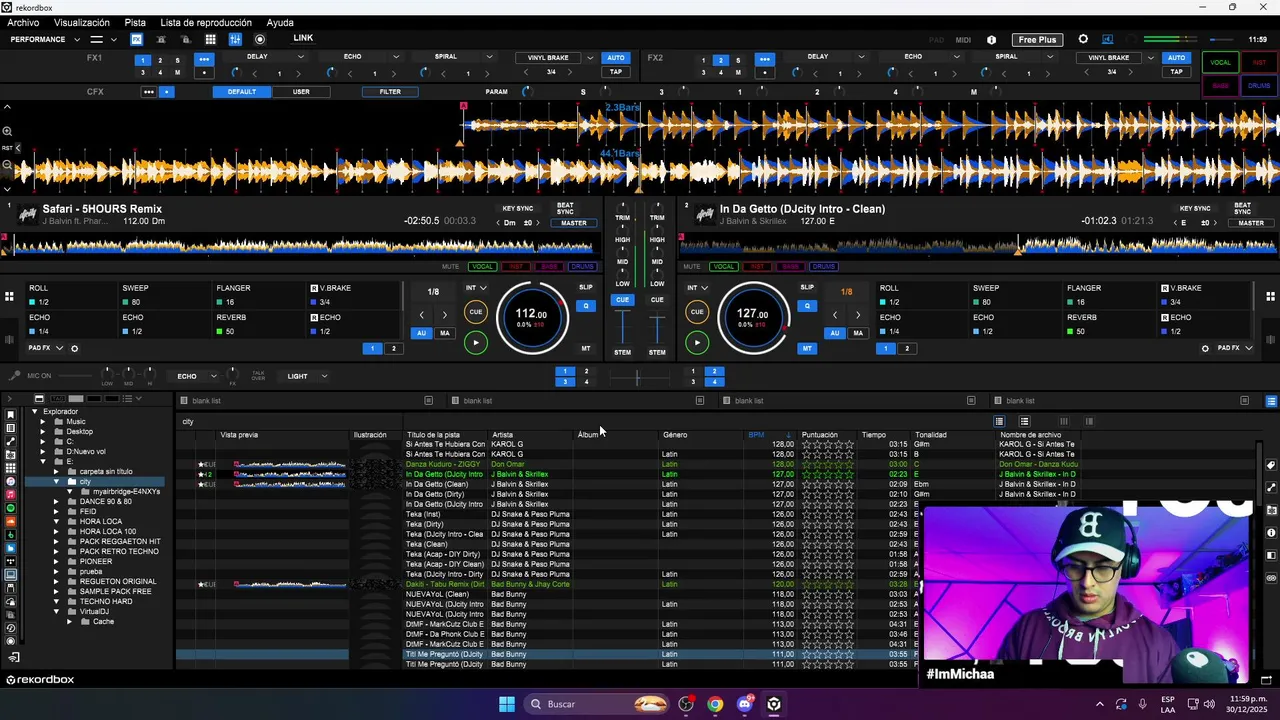Open the Collection bookmark icon in sidebar
1280x720 pixels.
click(11, 415)
